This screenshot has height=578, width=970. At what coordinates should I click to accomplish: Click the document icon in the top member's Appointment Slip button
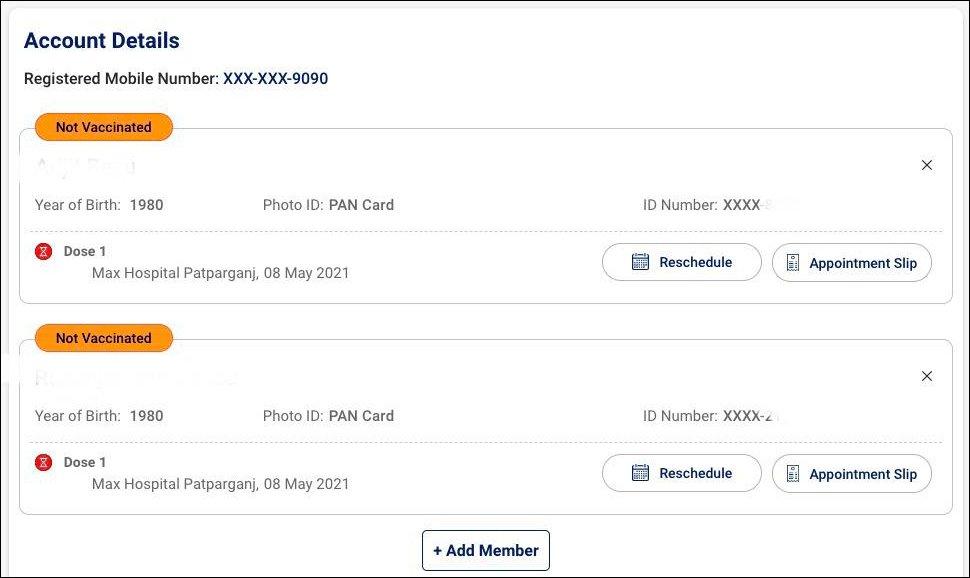pyautogui.click(x=793, y=263)
